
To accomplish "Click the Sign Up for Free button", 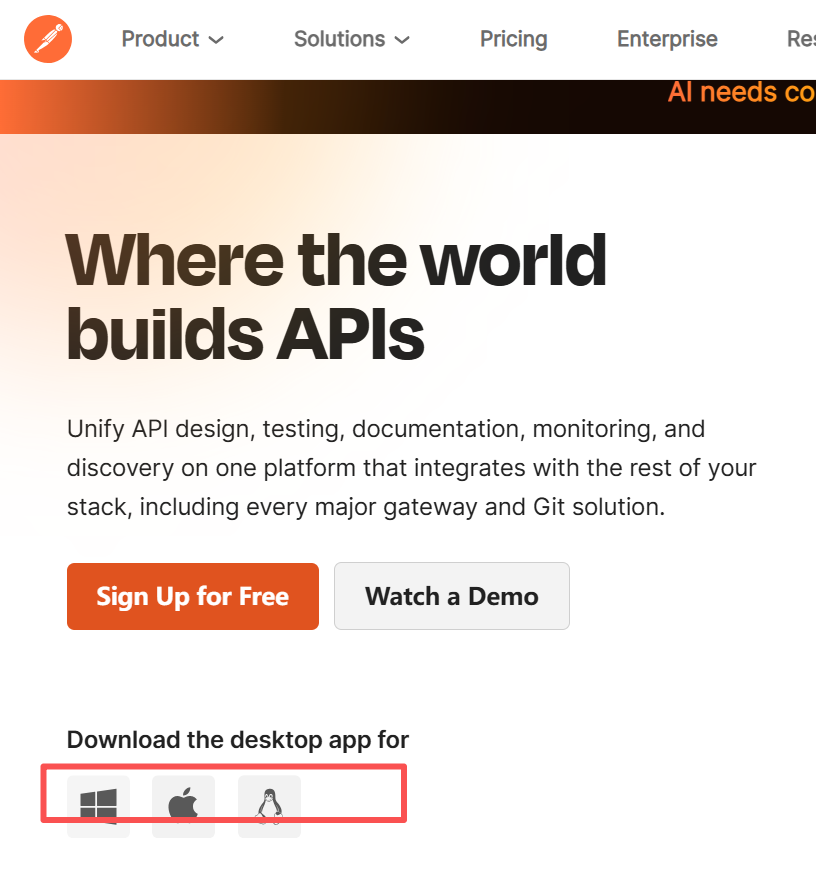I will point(193,596).
